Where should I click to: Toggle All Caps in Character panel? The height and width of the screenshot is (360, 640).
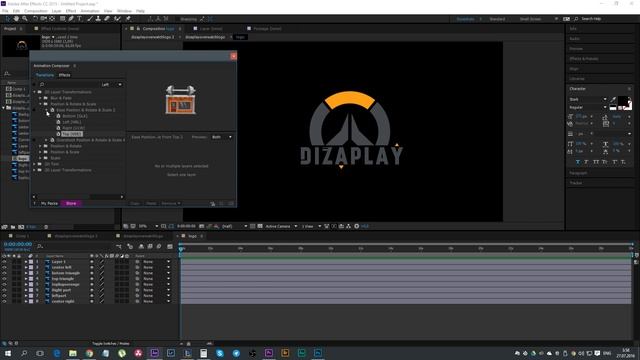596,162
